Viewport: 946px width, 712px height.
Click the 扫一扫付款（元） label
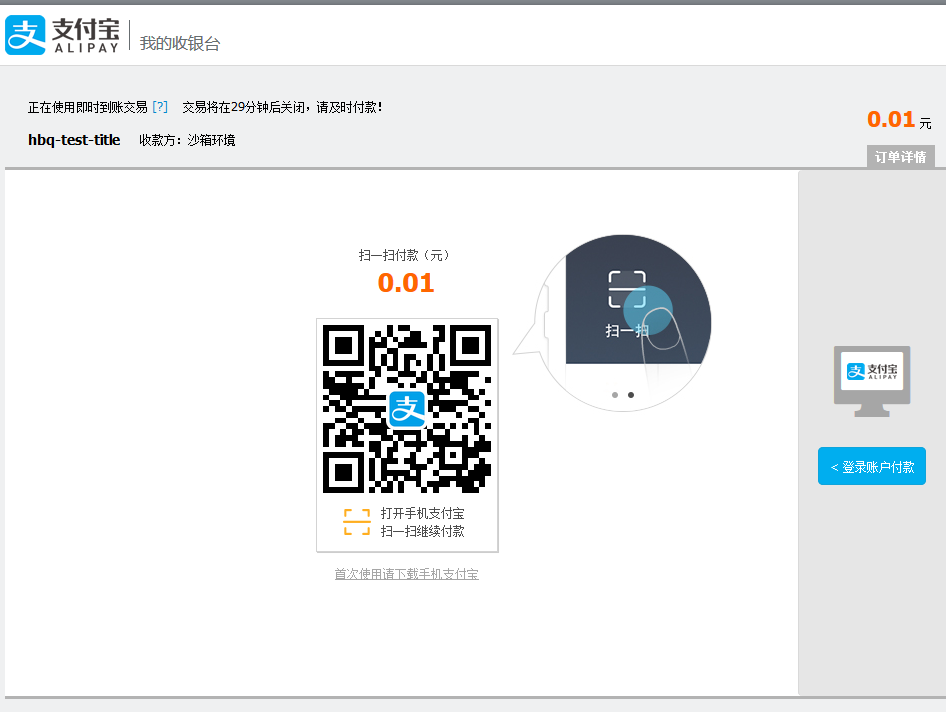pos(404,255)
